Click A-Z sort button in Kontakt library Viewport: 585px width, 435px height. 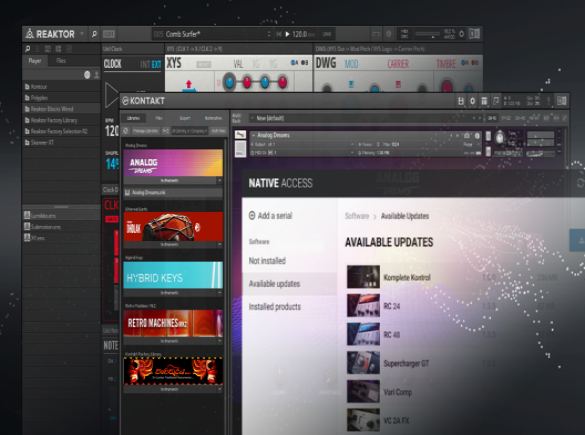pyautogui.click(x=166, y=131)
